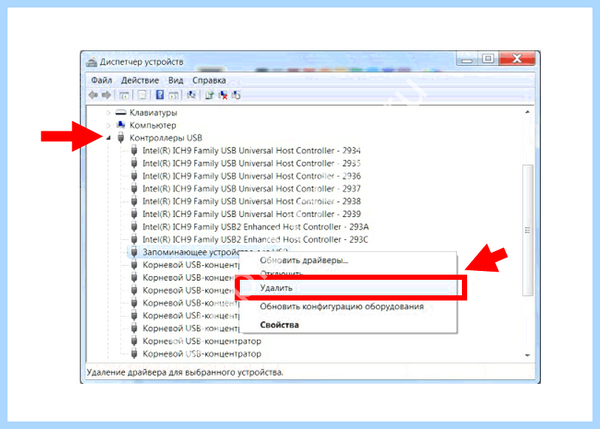The image size is (600, 429).
Task: Open the Вид menu
Action: (176, 80)
